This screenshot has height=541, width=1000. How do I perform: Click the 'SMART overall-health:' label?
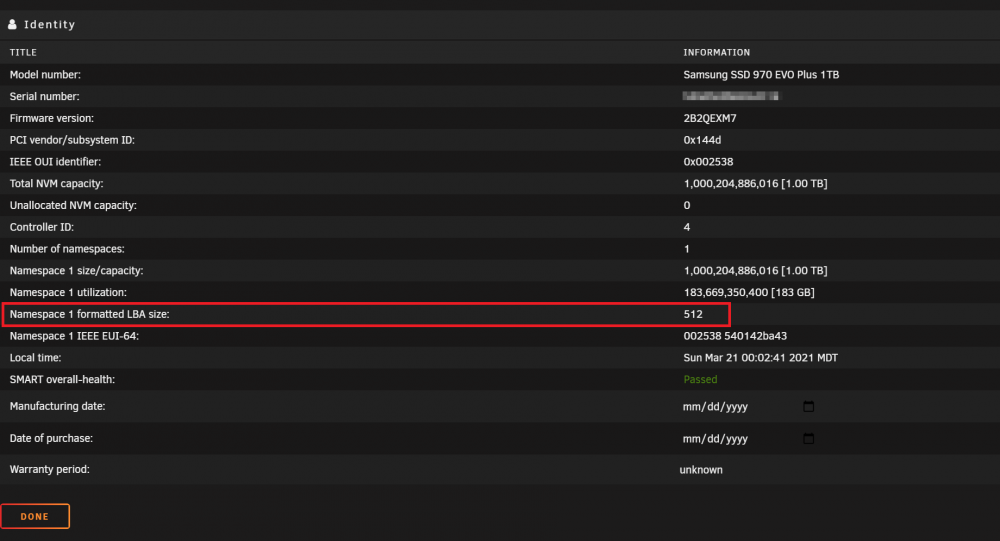[62, 379]
